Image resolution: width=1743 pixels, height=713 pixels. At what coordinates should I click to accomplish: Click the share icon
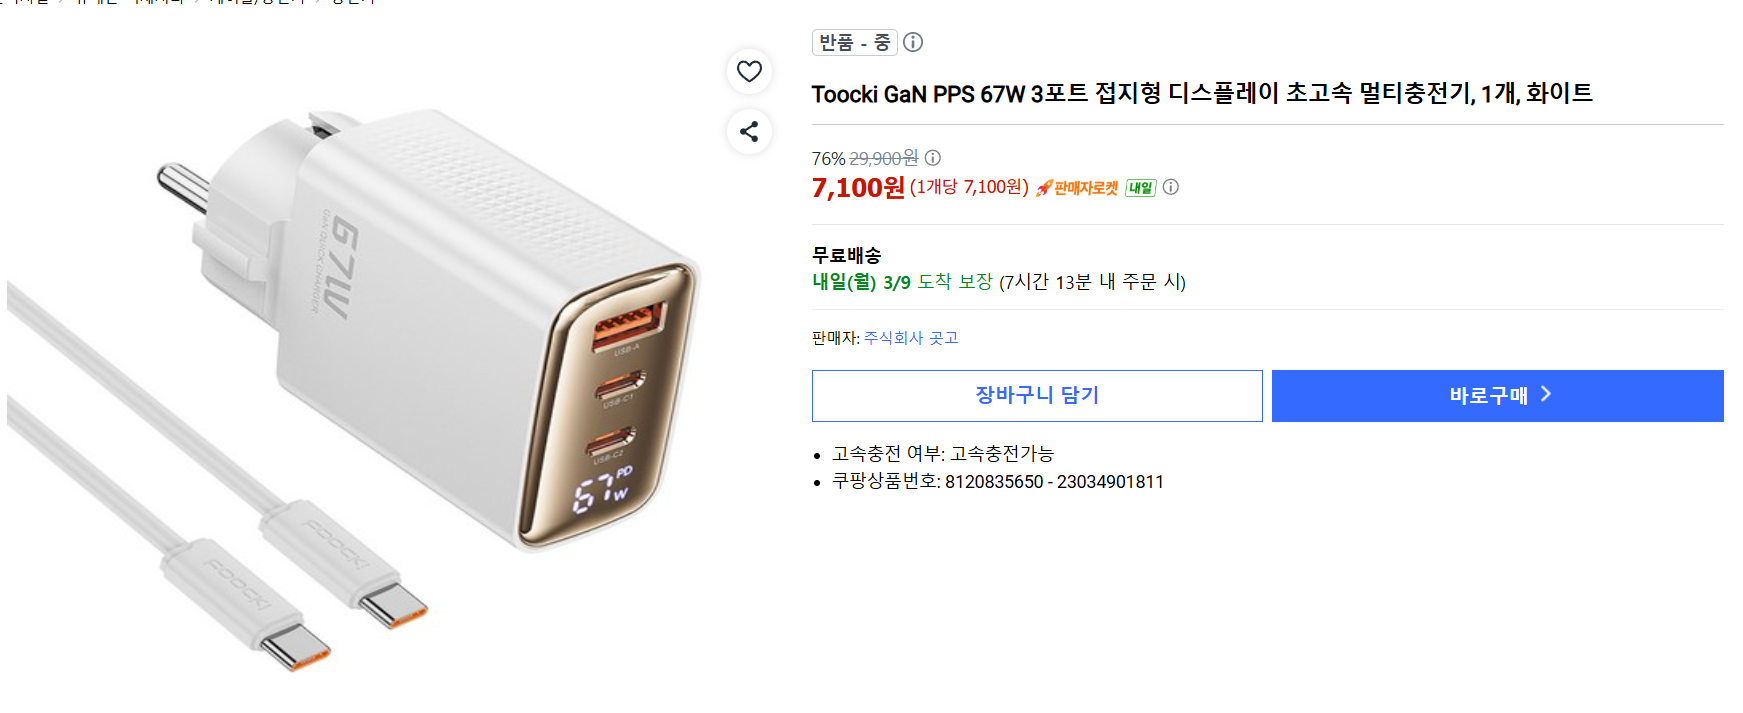(x=749, y=131)
